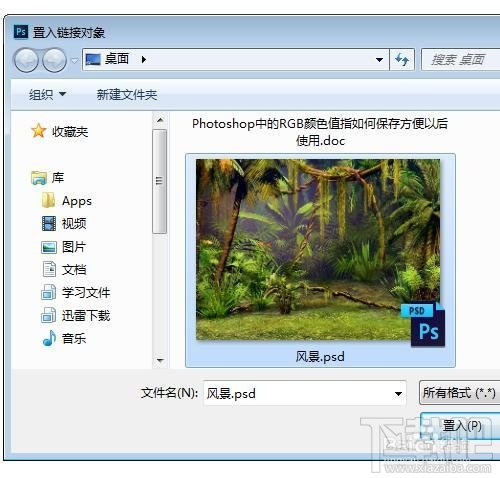Click the 视频 film icon
This screenshot has width=500, height=478.
[x=49, y=223]
